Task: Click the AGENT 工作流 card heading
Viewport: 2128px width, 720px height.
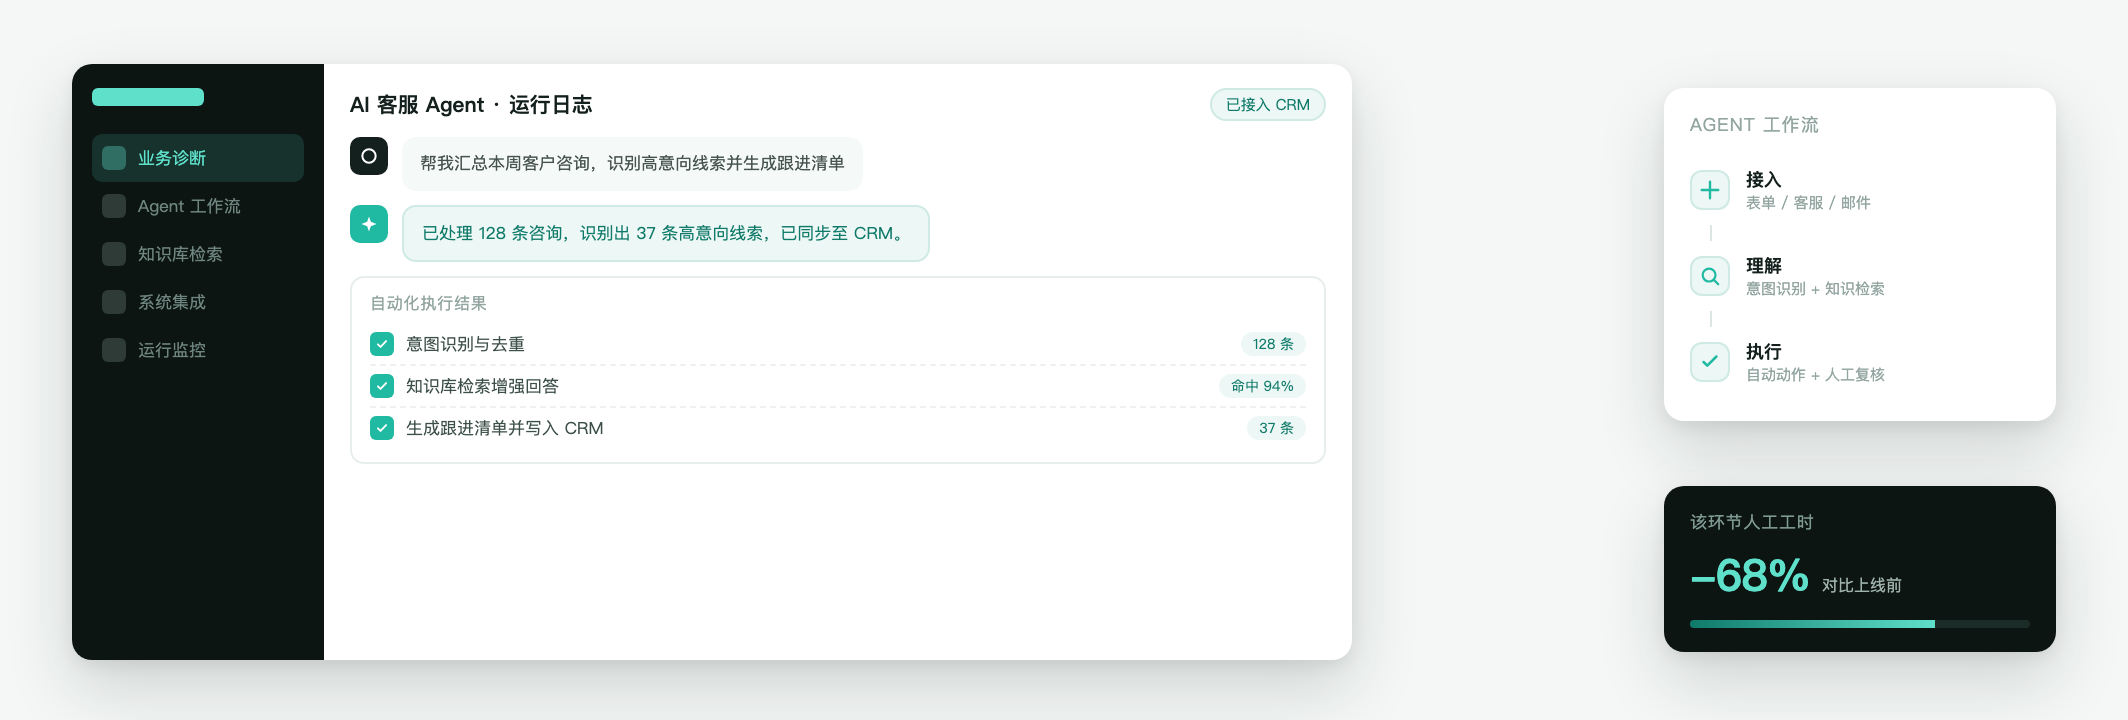Action: (x=1754, y=125)
